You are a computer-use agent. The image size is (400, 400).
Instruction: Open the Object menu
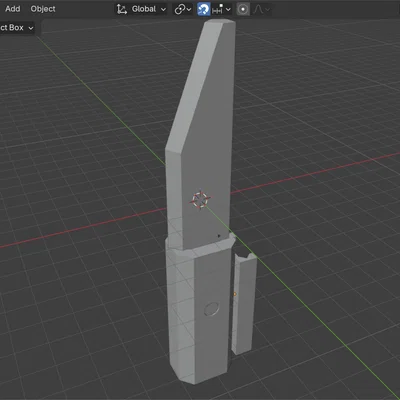point(43,9)
